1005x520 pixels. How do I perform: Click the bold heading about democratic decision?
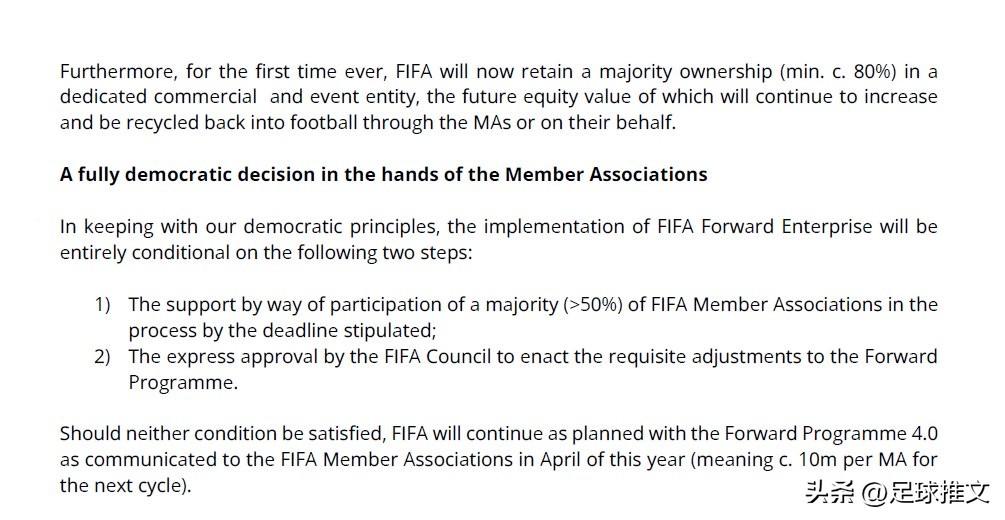(383, 175)
